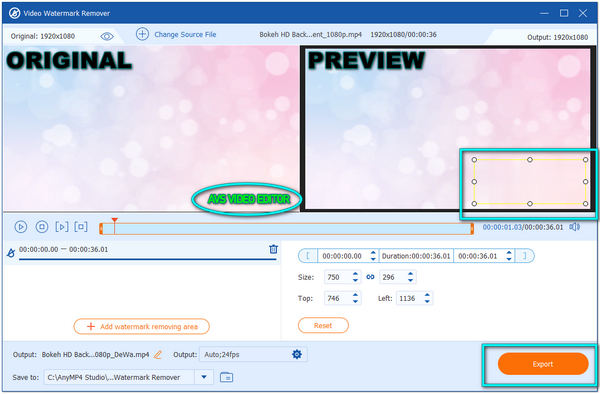Click the Top value field 746
The width and height of the screenshot is (600, 394).
[337, 298]
